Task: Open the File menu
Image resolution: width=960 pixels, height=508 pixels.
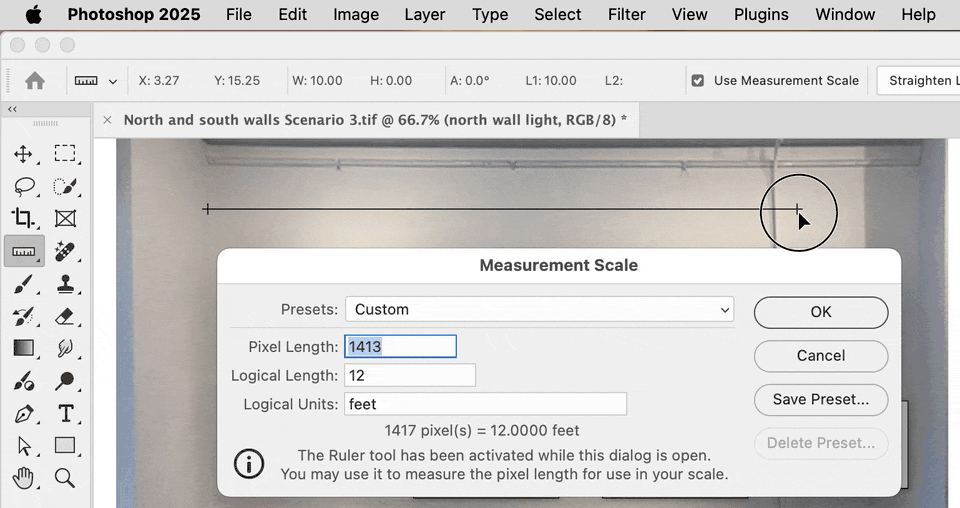Action: (x=239, y=15)
